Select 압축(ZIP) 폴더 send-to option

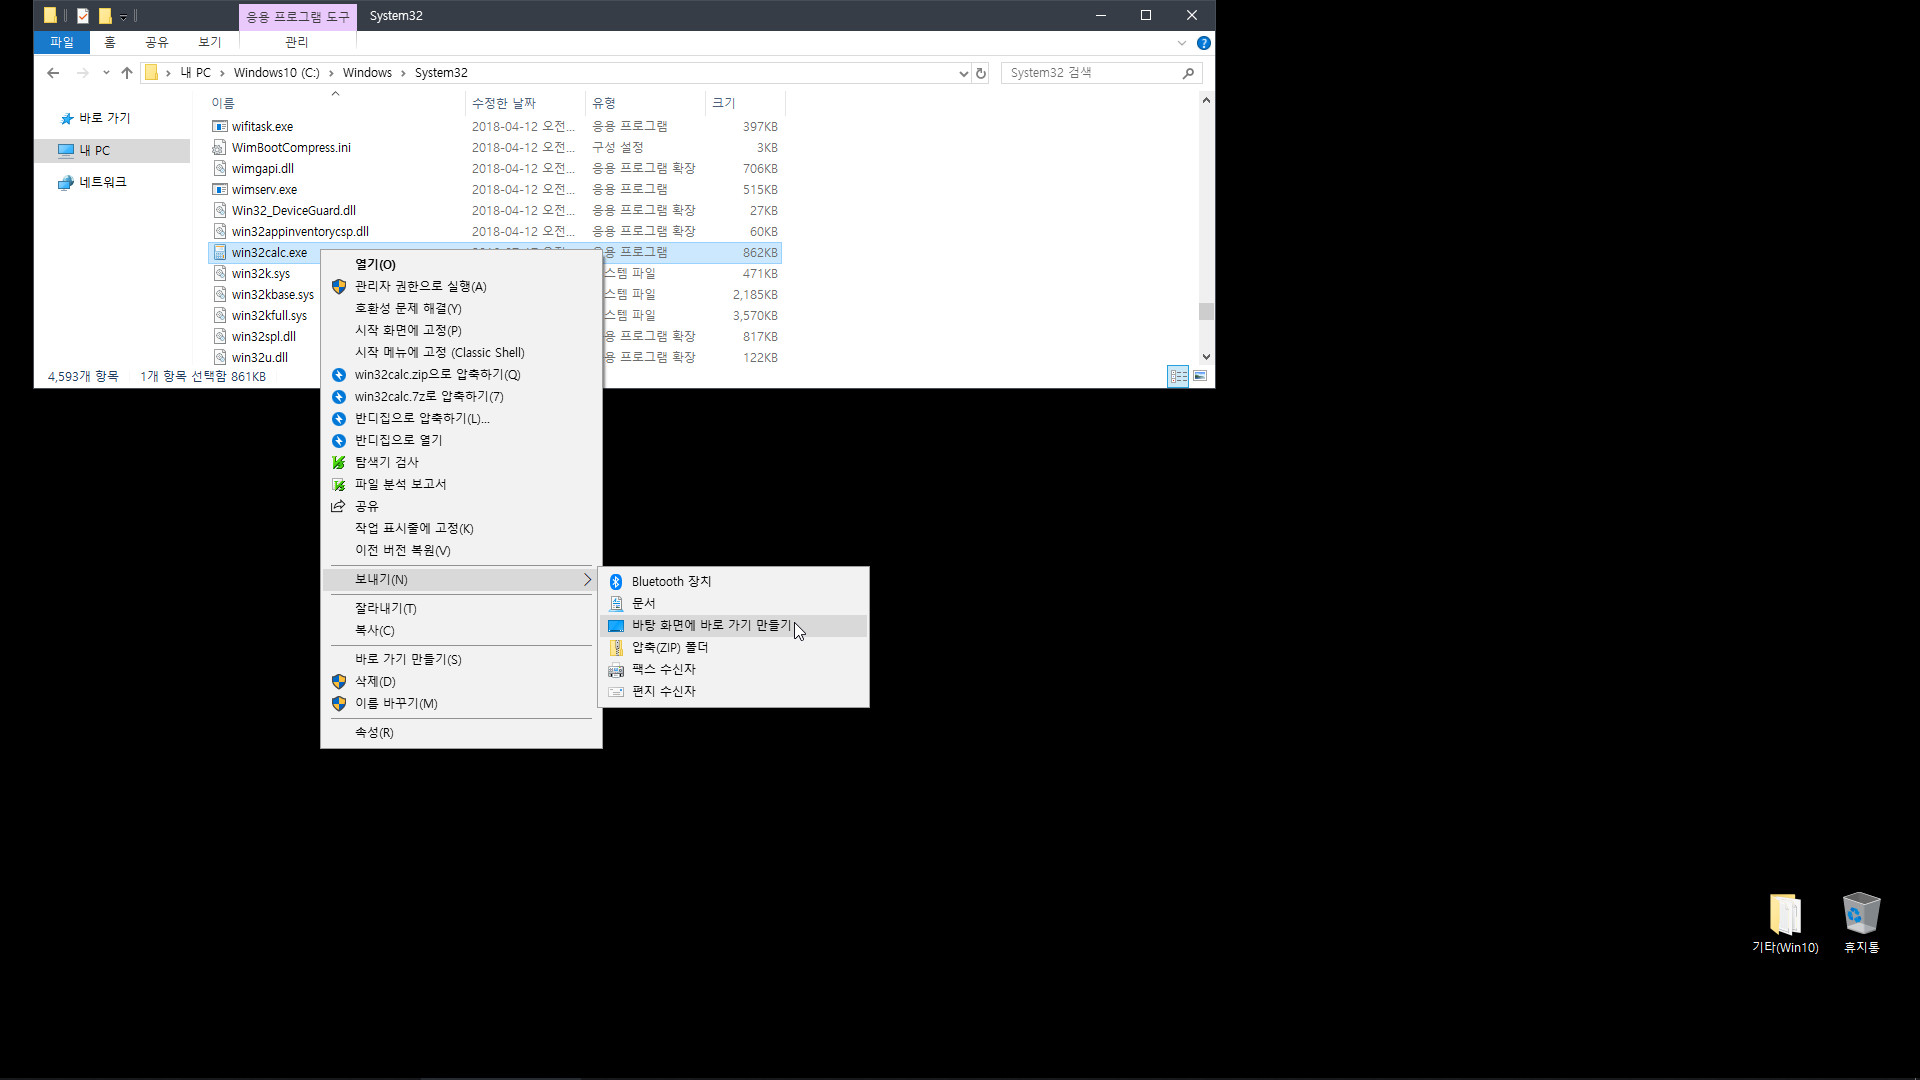tap(733, 647)
